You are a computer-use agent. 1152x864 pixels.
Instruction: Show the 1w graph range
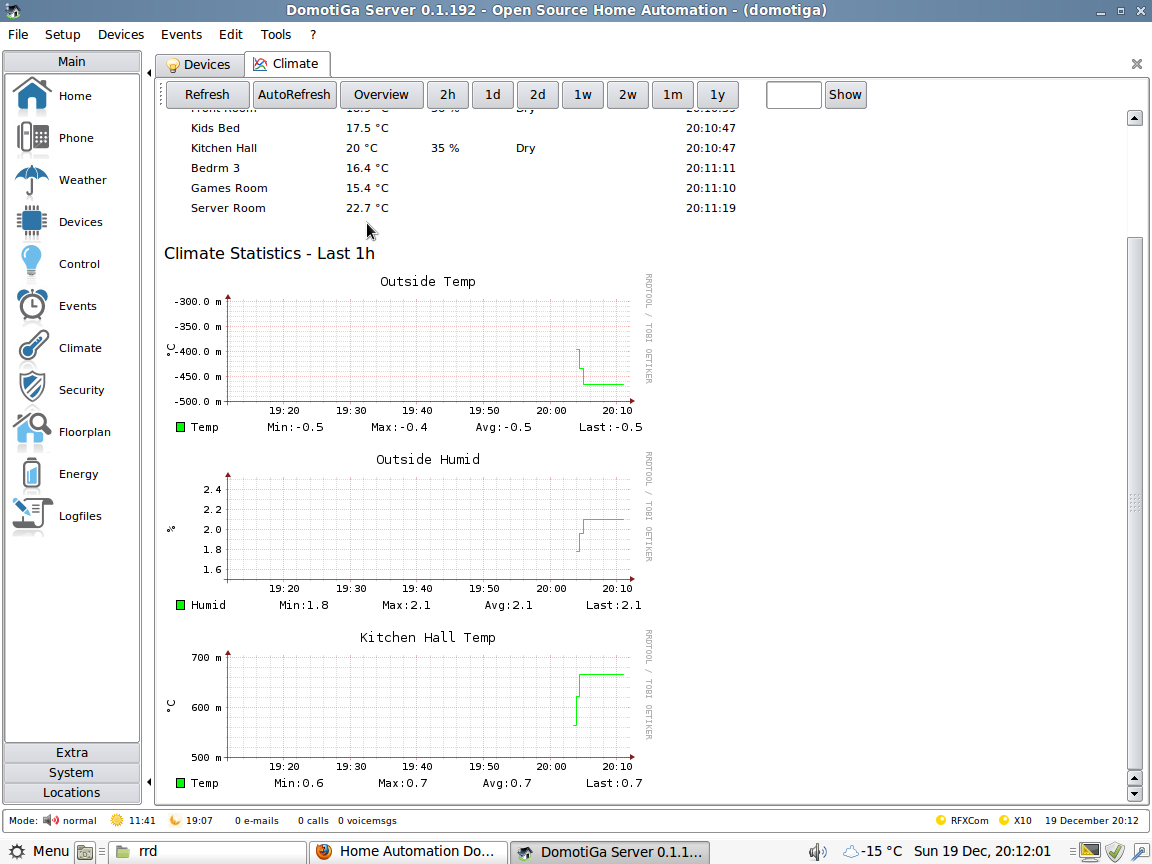[583, 95]
